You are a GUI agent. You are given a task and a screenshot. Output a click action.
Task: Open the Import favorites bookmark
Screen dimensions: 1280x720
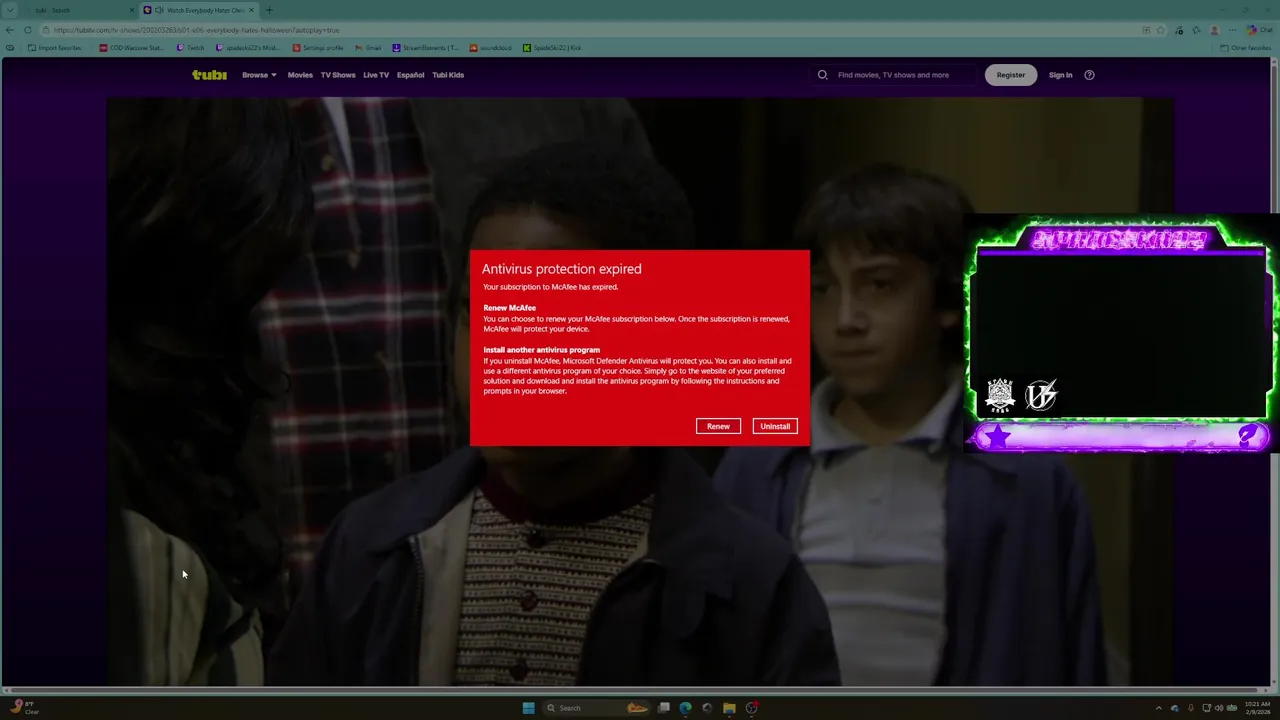(x=56, y=47)
